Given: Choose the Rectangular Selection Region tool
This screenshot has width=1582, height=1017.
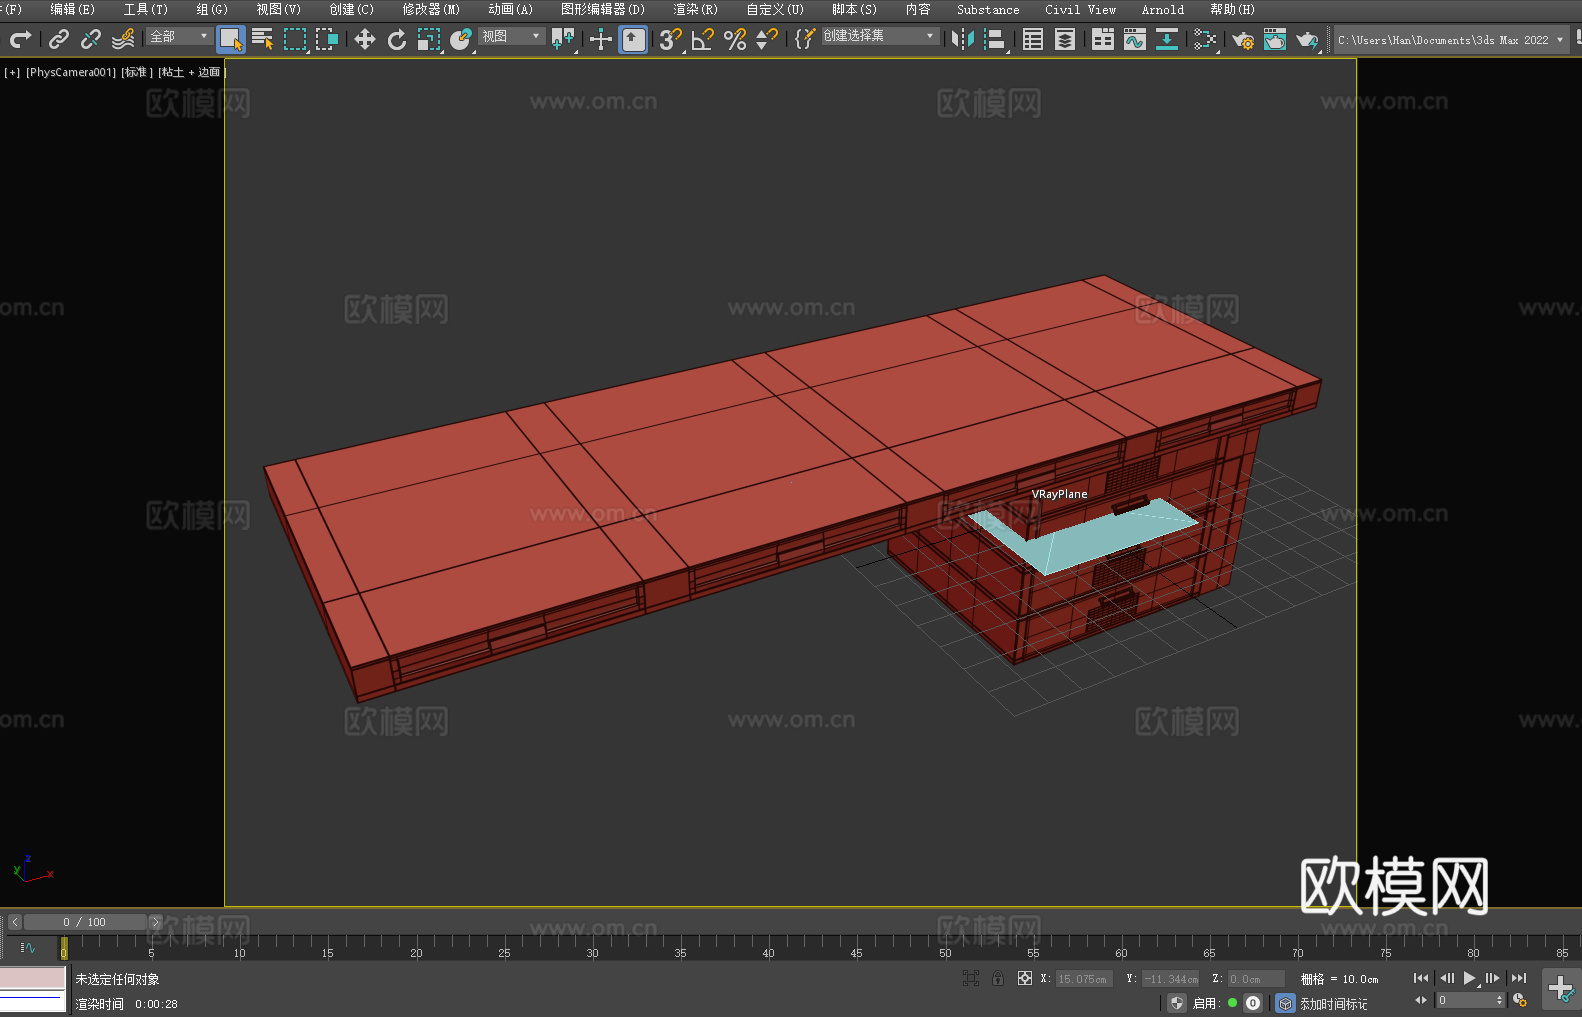Looking at the screenshot, I should click(x=295, y=39).
